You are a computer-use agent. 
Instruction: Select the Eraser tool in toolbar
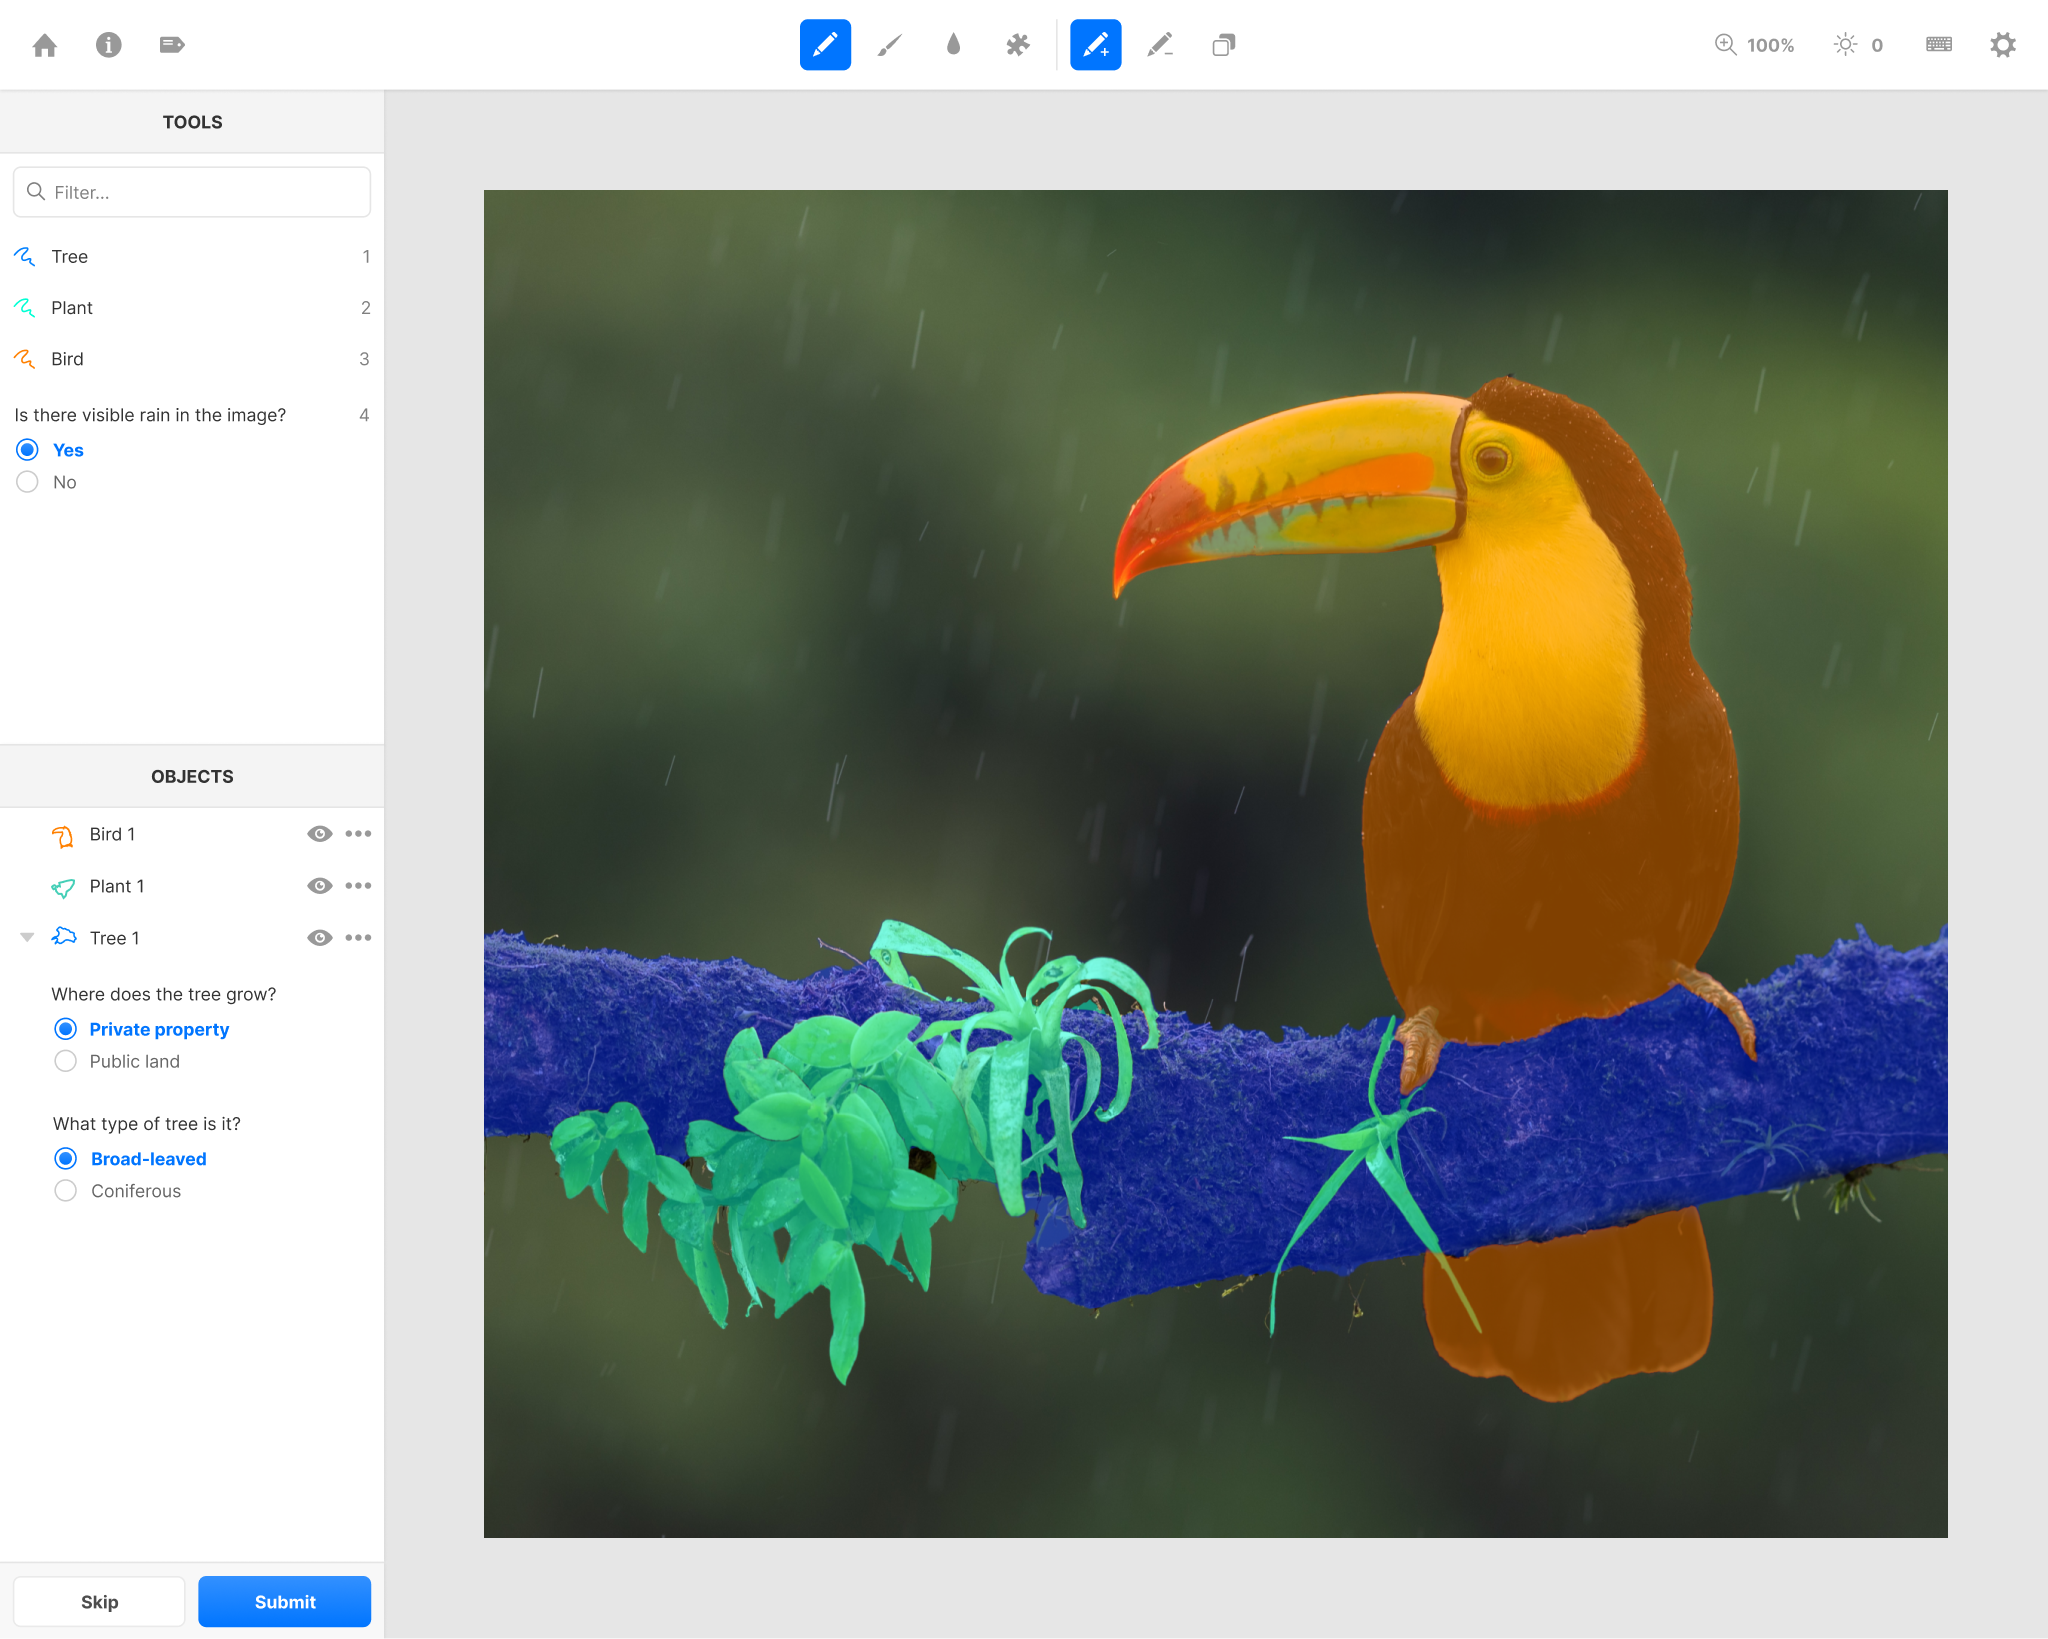pos(1160,45)
